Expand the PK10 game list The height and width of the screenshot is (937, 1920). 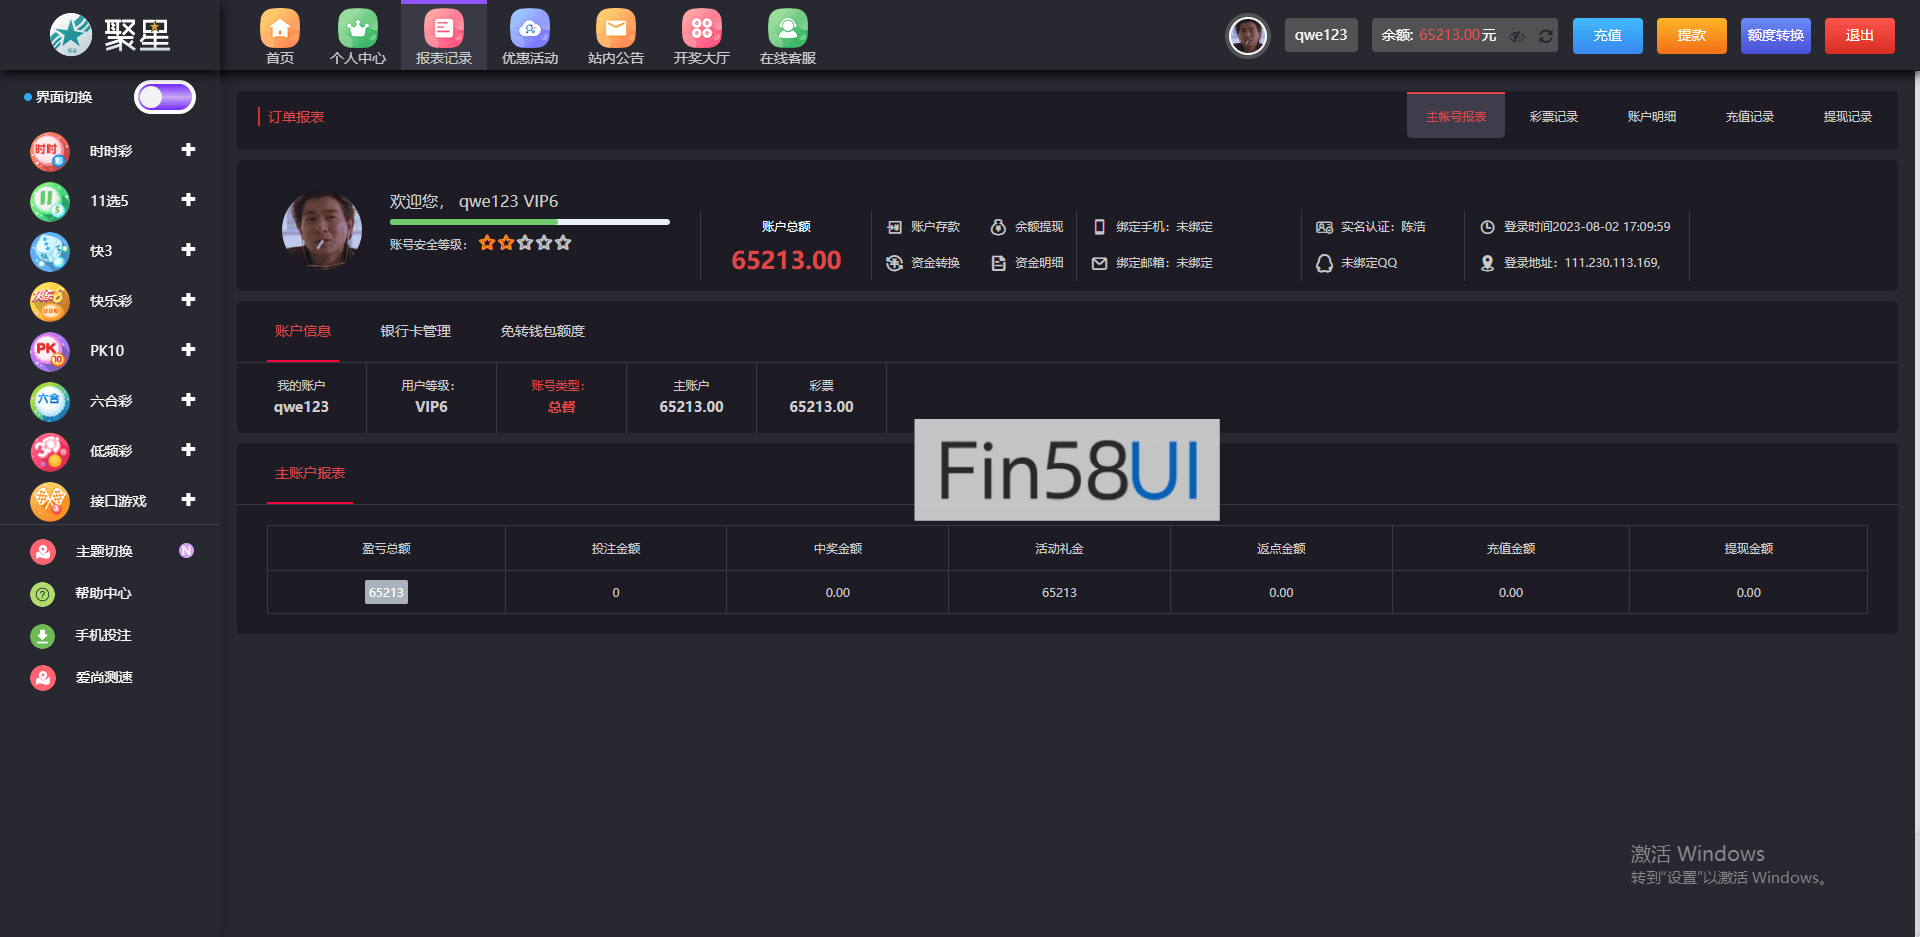click(x=188, y=350)
